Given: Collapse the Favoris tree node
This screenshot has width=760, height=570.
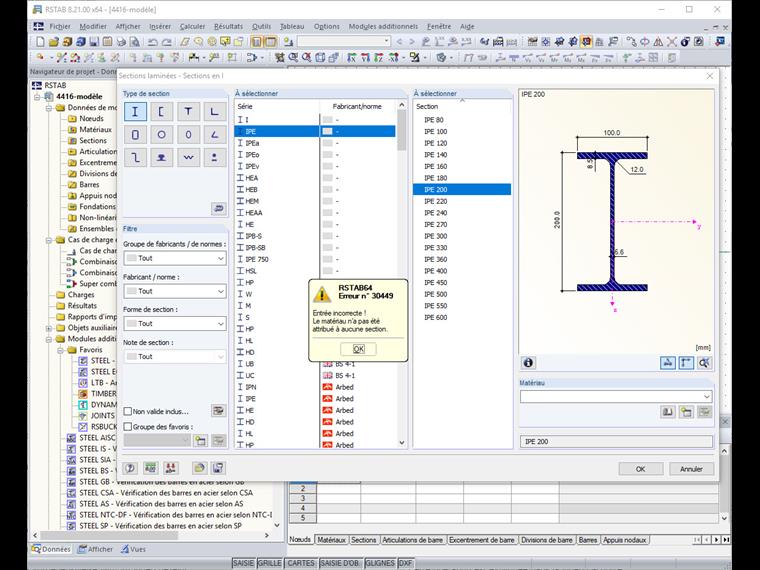Looking at the screenshot, I should click(60, 350).
